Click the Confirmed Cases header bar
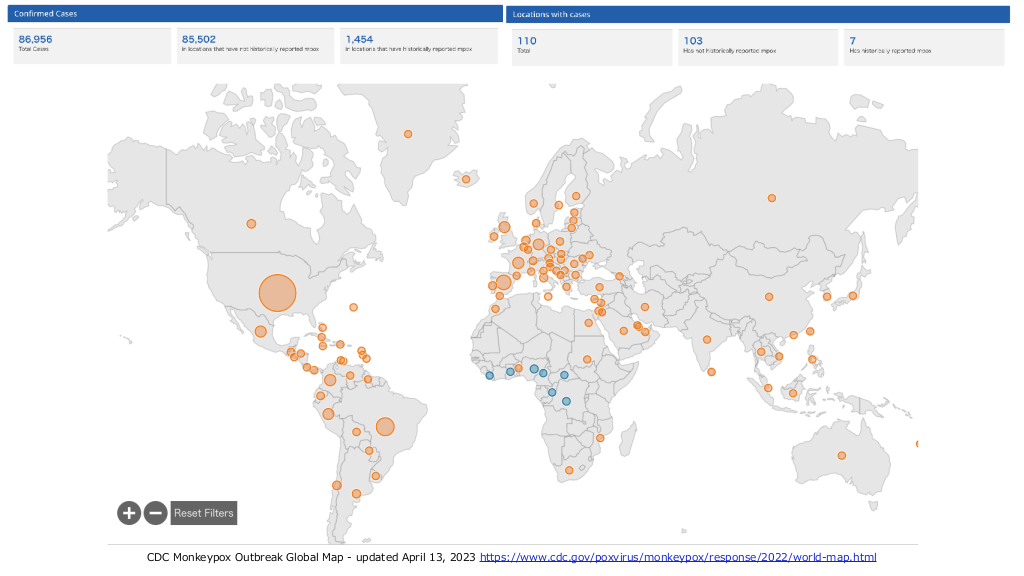 [257, 14]
